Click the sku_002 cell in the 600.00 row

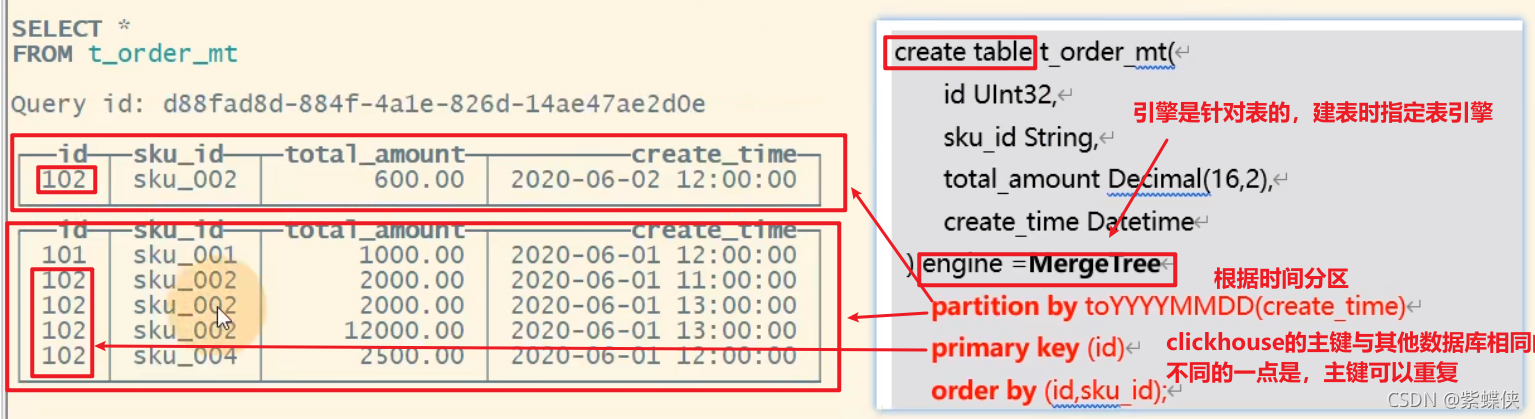point(185,180)
